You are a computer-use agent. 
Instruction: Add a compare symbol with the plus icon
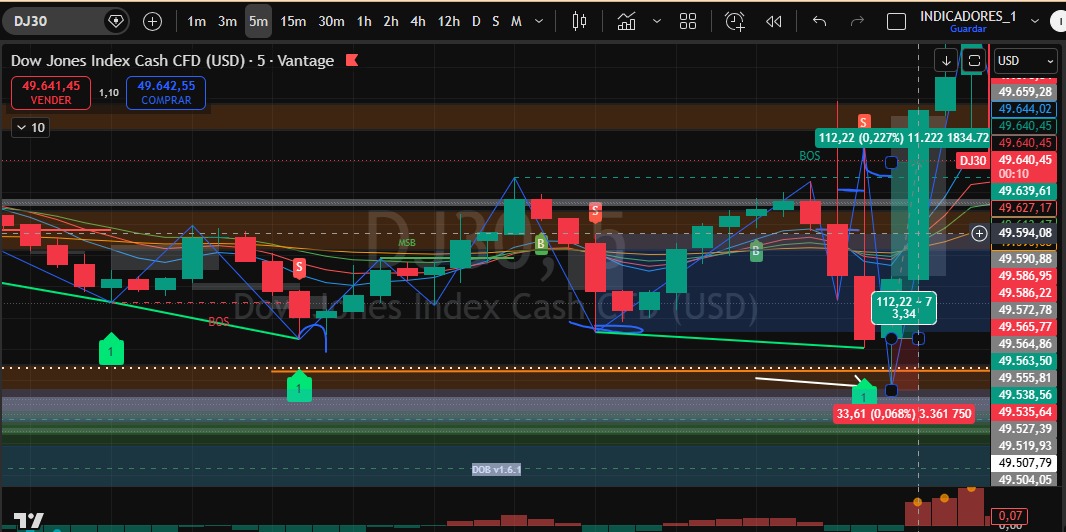tap(152, 22)
